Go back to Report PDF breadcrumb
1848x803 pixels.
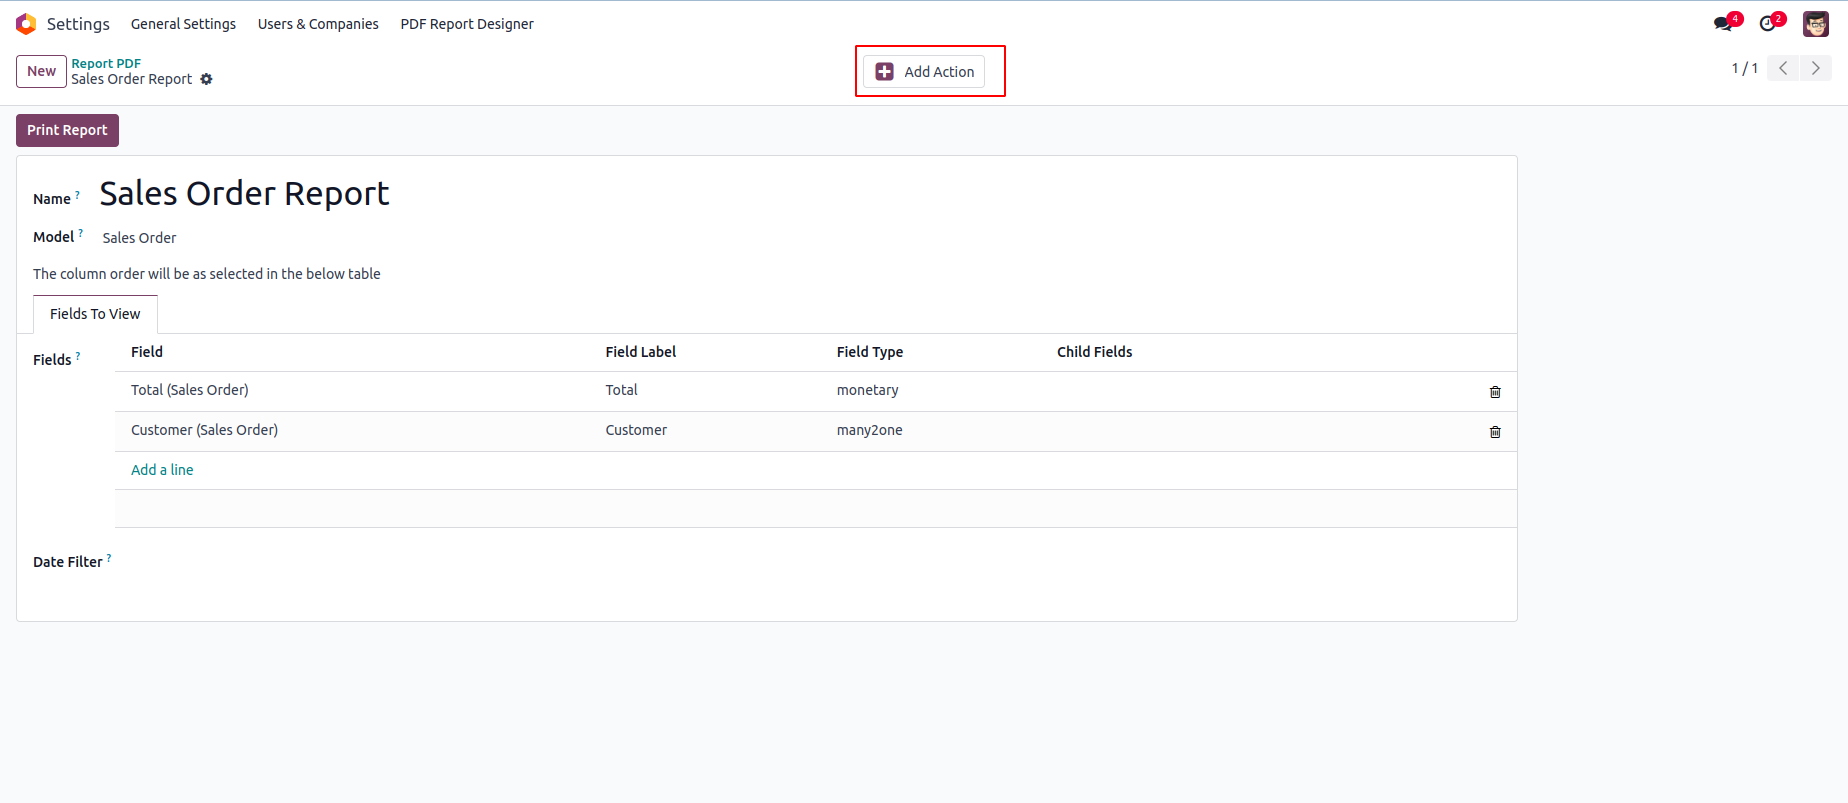click(x=106, y=63)
